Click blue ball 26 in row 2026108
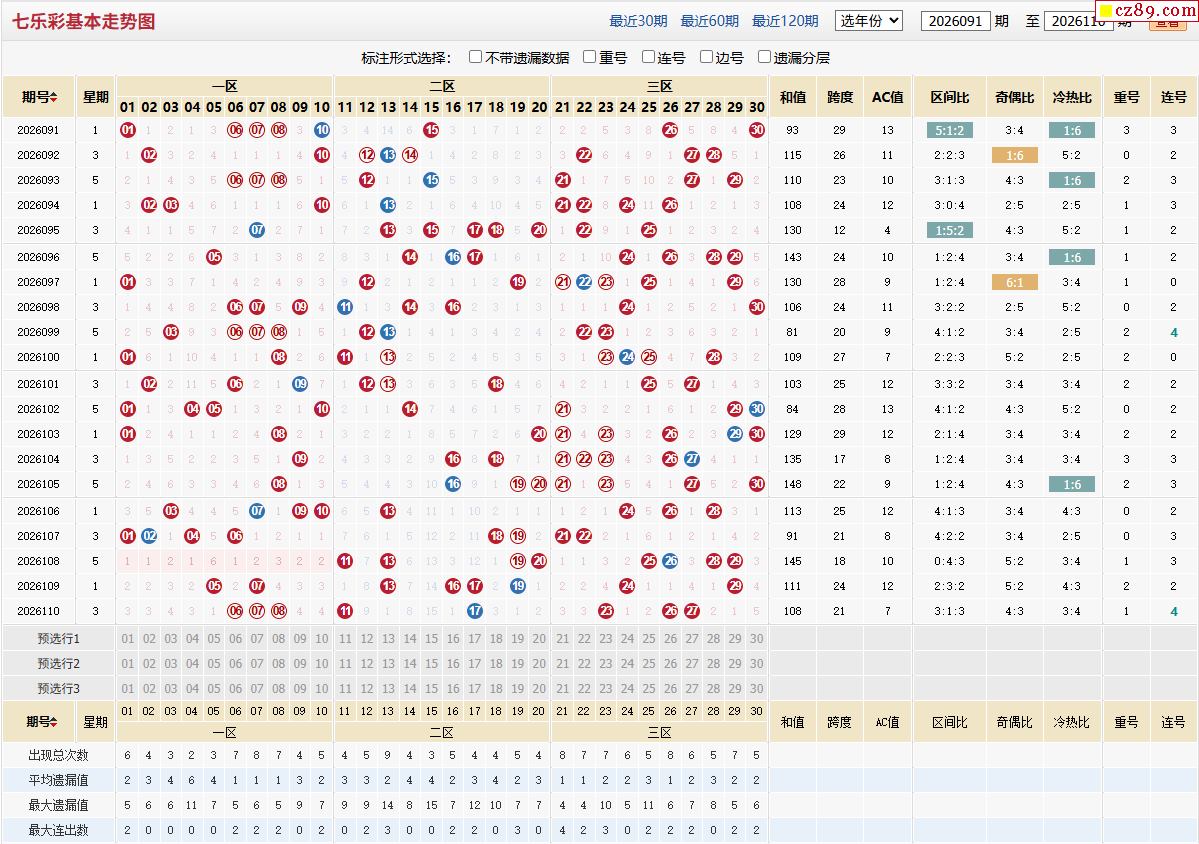 click(671, 561)
